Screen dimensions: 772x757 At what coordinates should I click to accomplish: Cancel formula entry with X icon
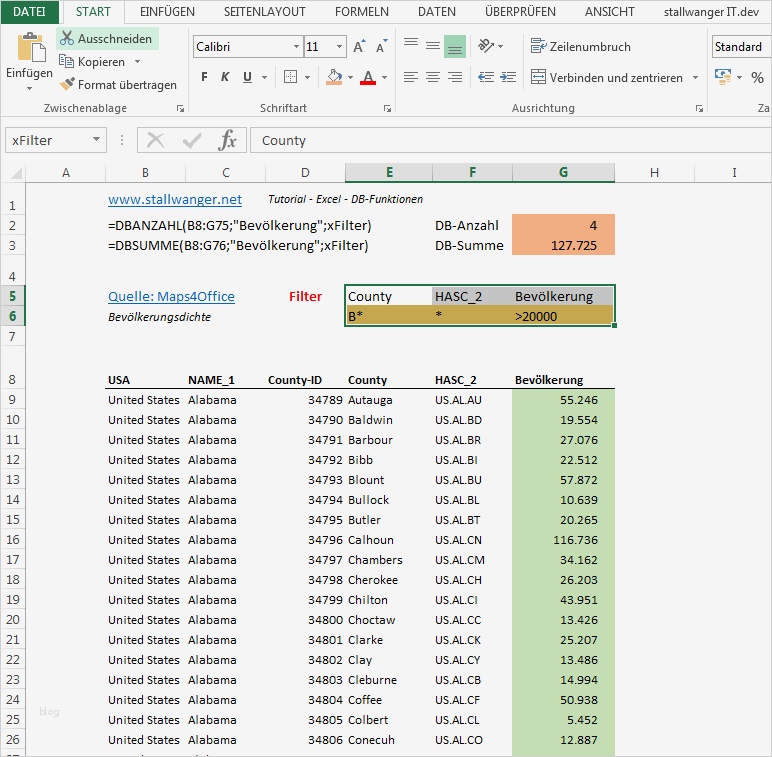pyautogui.click(x=156, y=141)
